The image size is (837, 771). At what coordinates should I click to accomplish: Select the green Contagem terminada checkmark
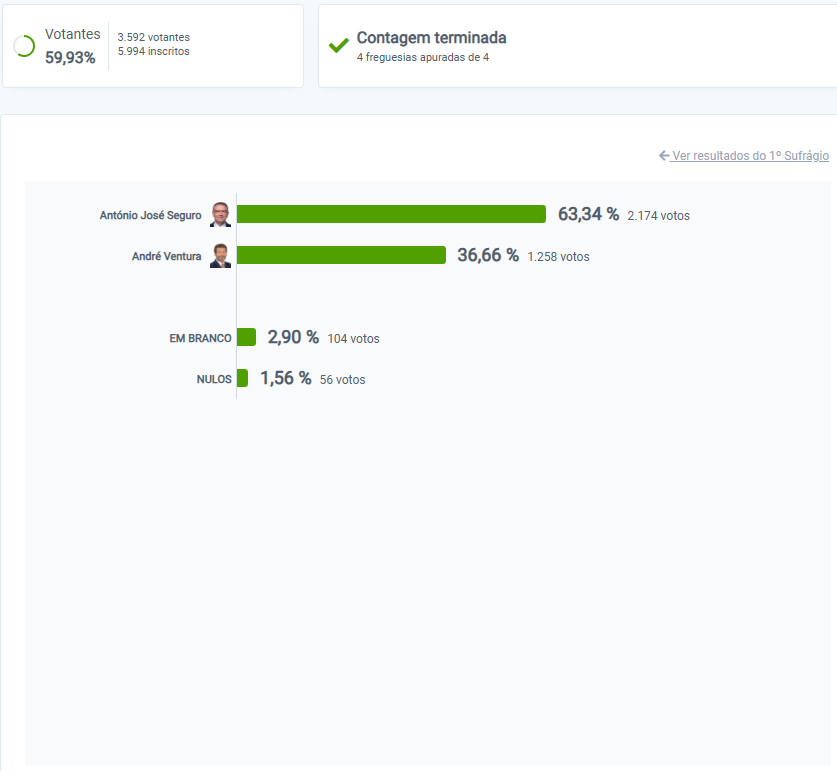pyautogui.click(x=338, y=45)
